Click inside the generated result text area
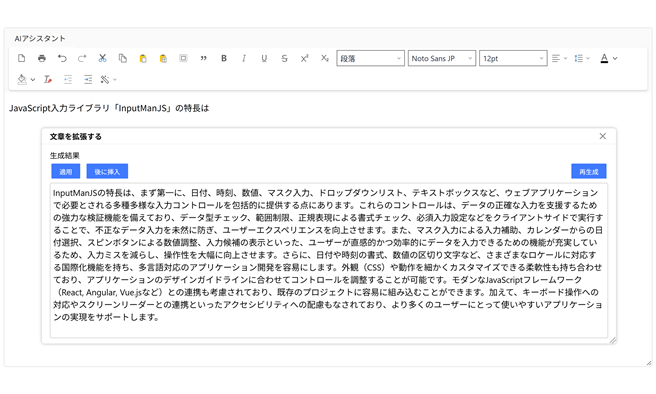 (x=329, y=261)
